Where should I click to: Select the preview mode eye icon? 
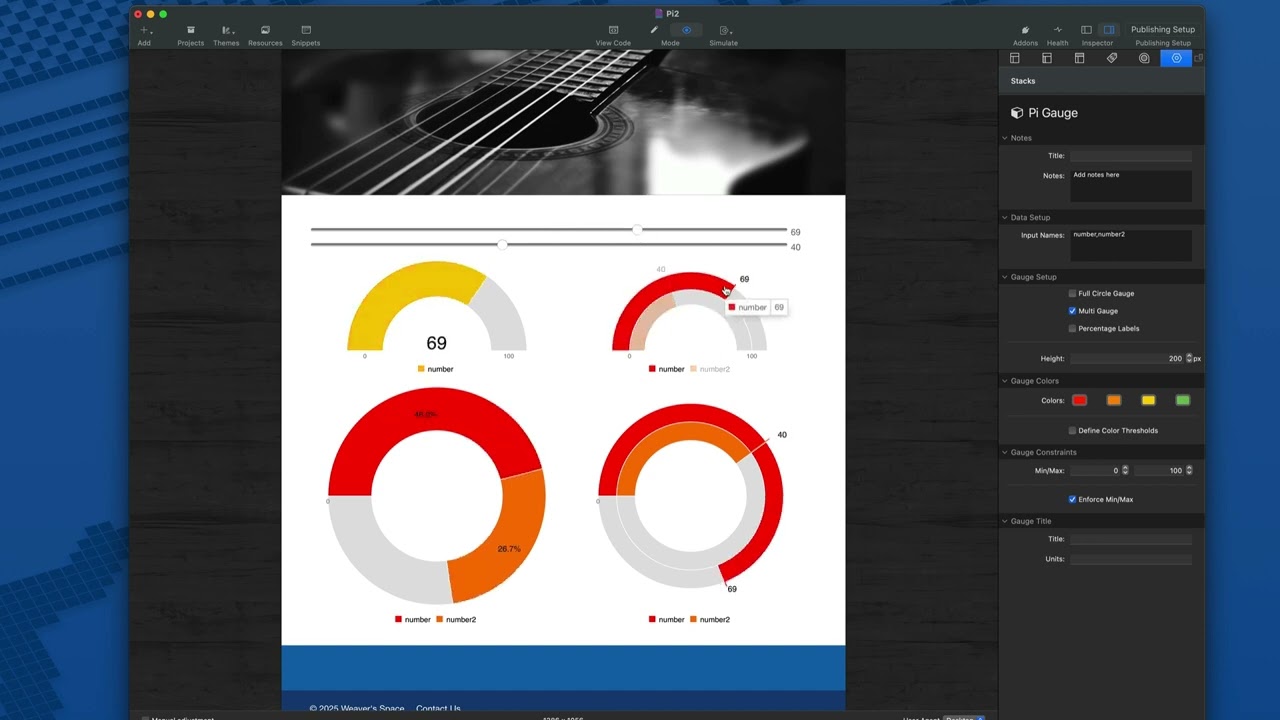click(686, 30)
